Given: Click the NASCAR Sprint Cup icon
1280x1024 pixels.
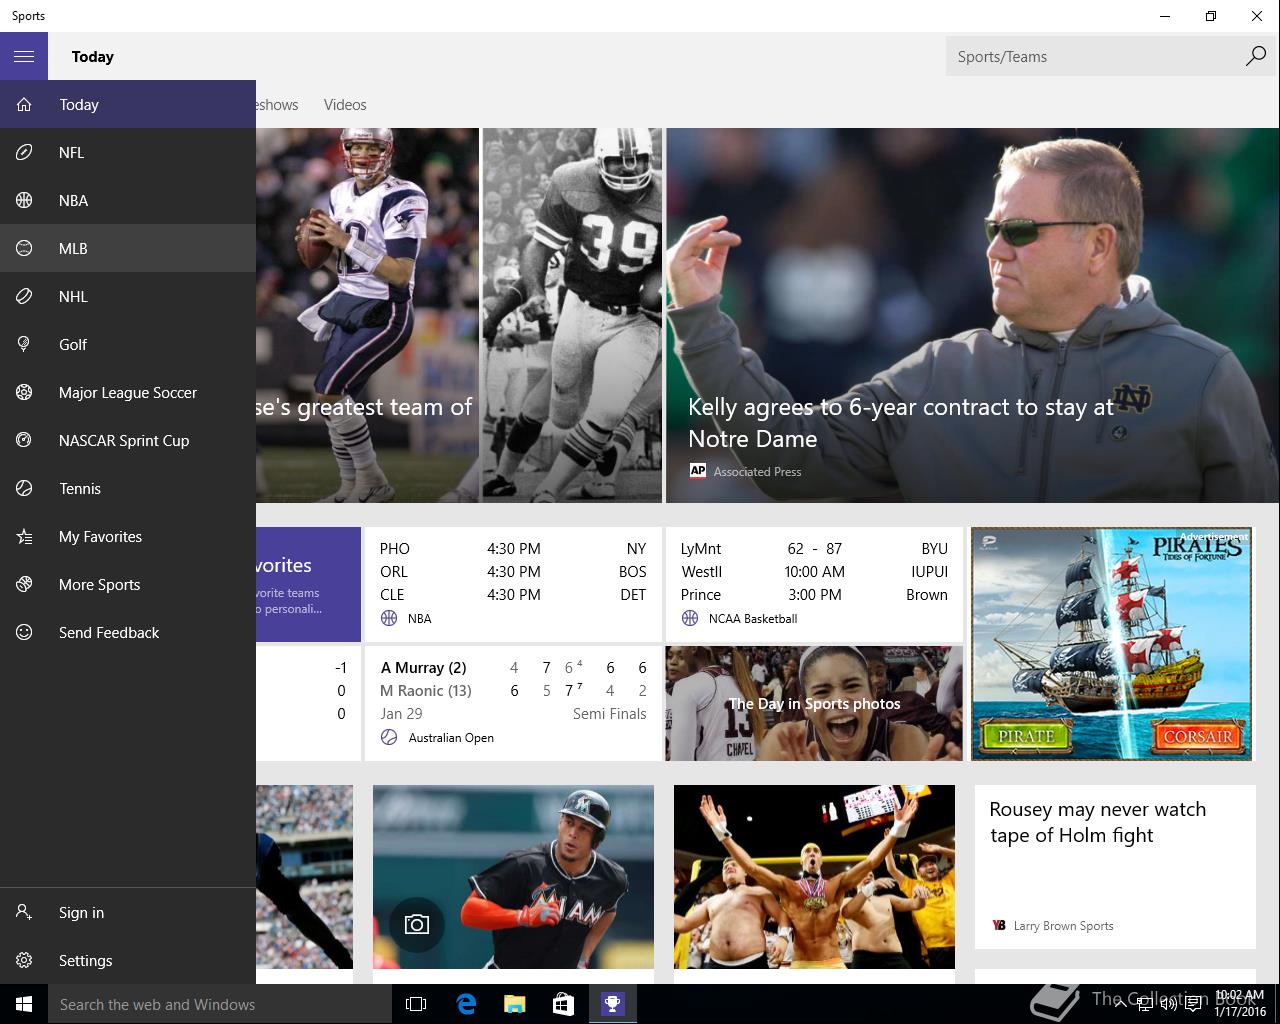Looking at the screenshot, I should pyautogui.click(x=24, y=440).
